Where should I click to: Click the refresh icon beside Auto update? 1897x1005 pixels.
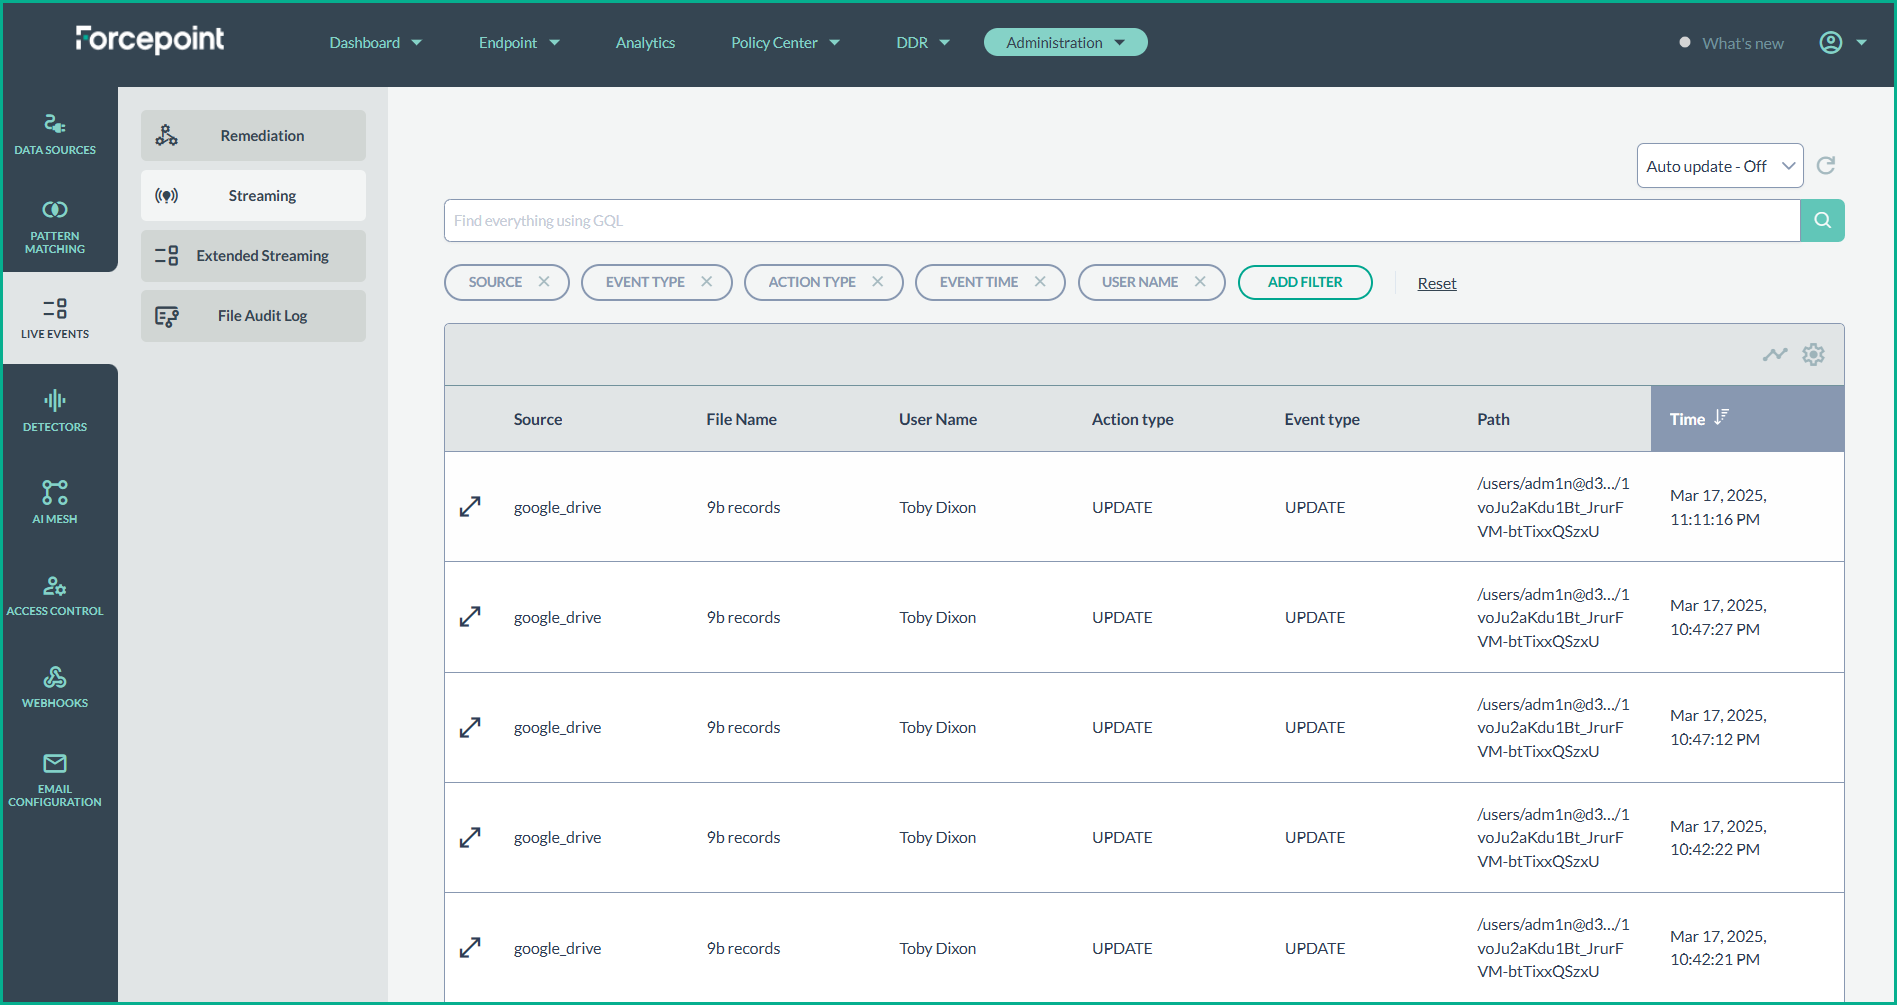click(x=1825, y=166)
